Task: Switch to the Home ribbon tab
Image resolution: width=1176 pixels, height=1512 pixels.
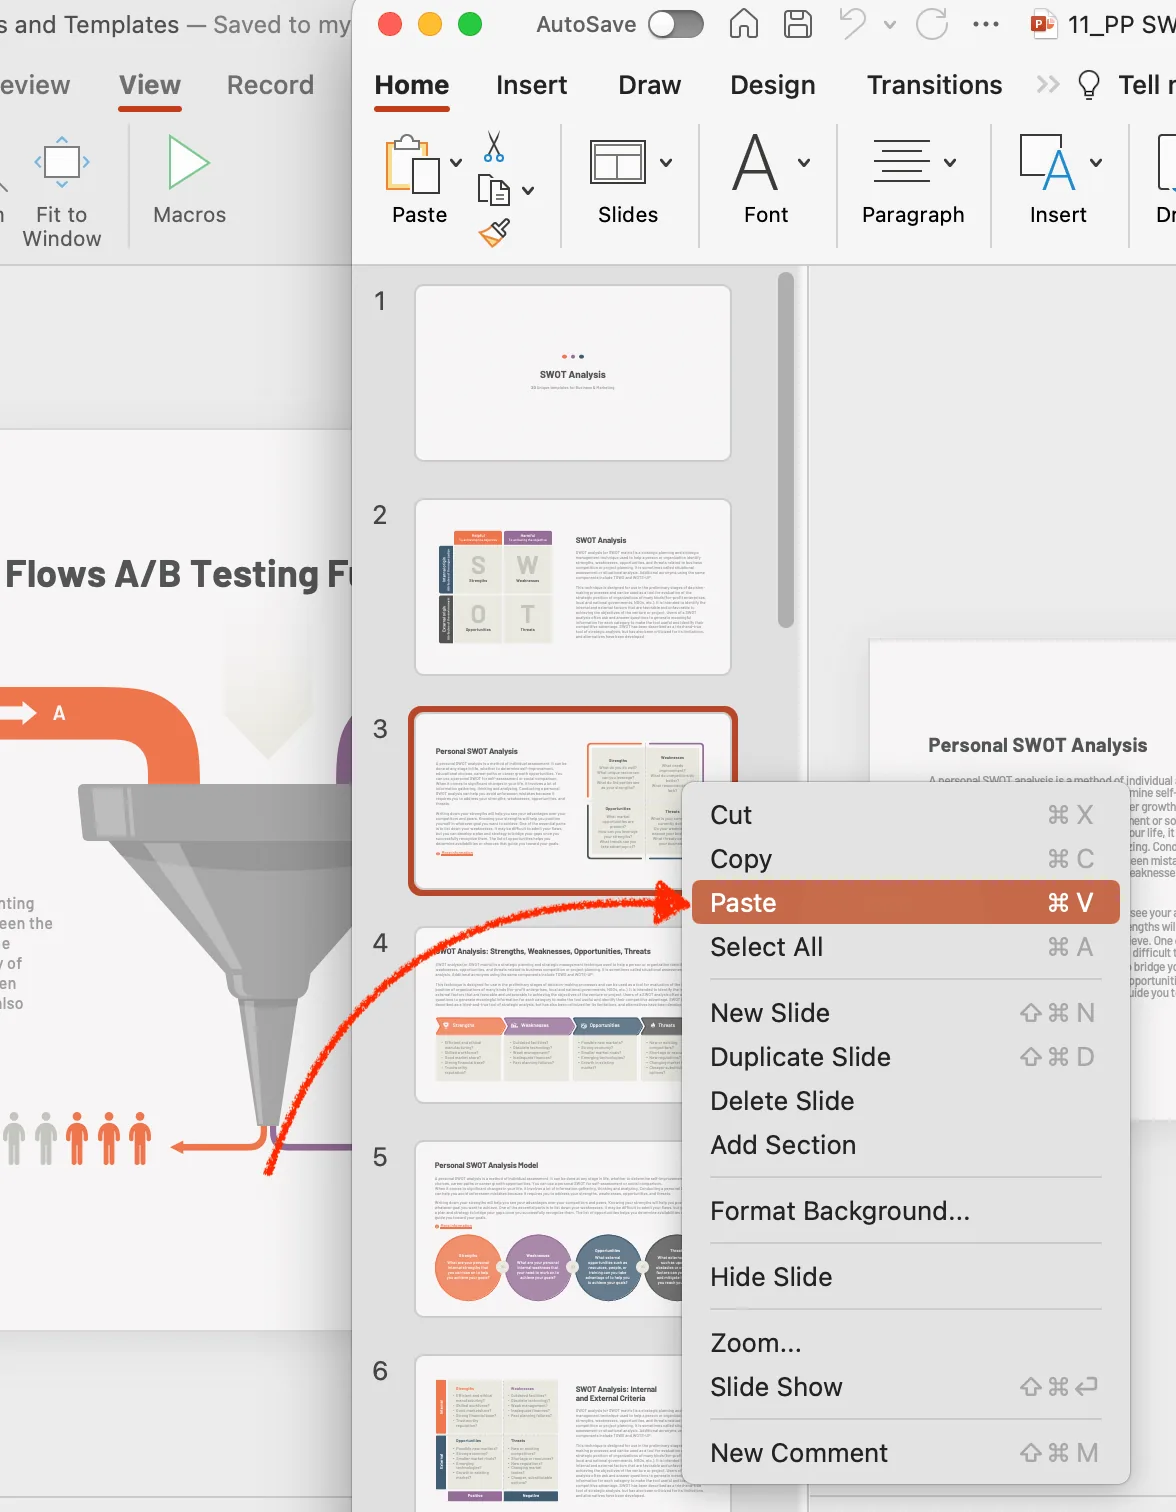Action: pyautogui.click(x=412, y=86)
